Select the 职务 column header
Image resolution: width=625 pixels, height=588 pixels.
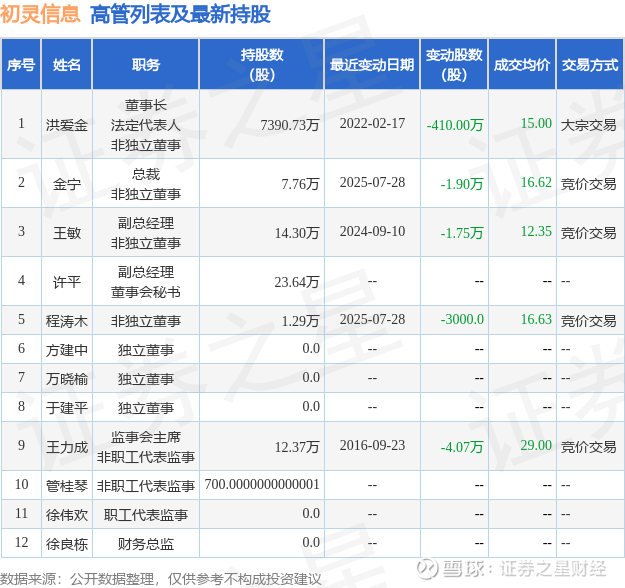tap(146, 64)
